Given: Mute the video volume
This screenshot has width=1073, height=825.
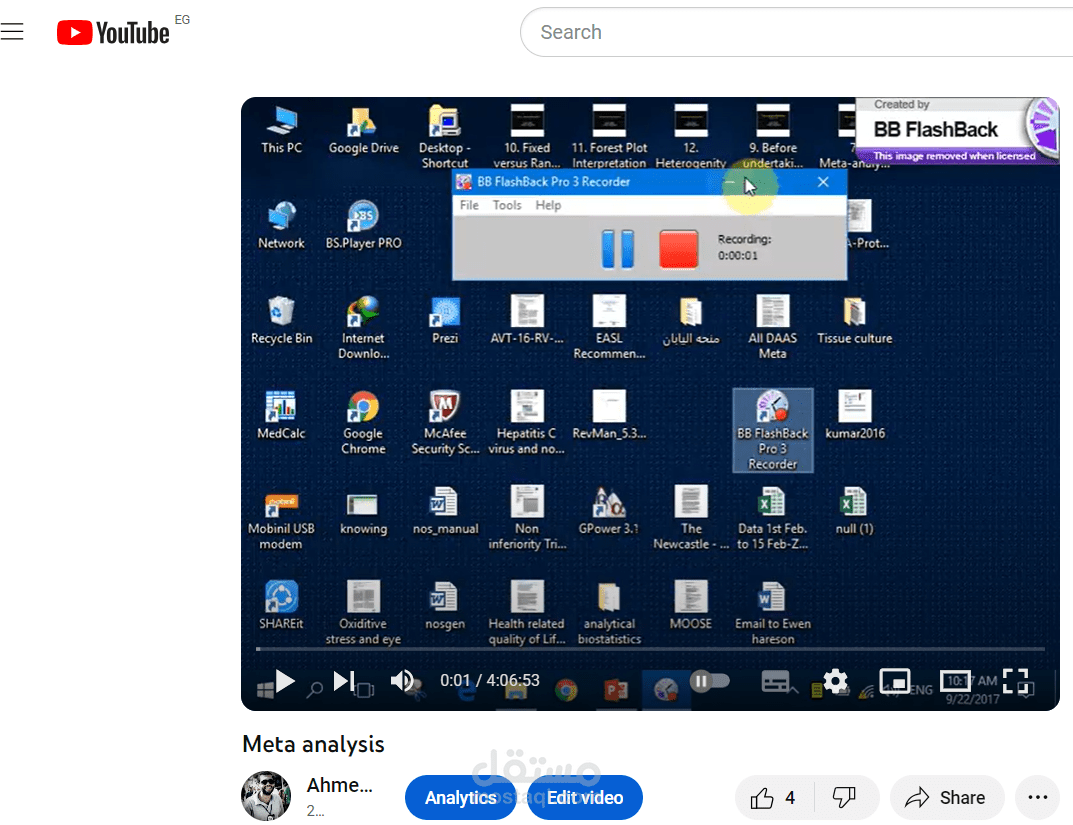Looking at the screenshot, I should point(402,681).
